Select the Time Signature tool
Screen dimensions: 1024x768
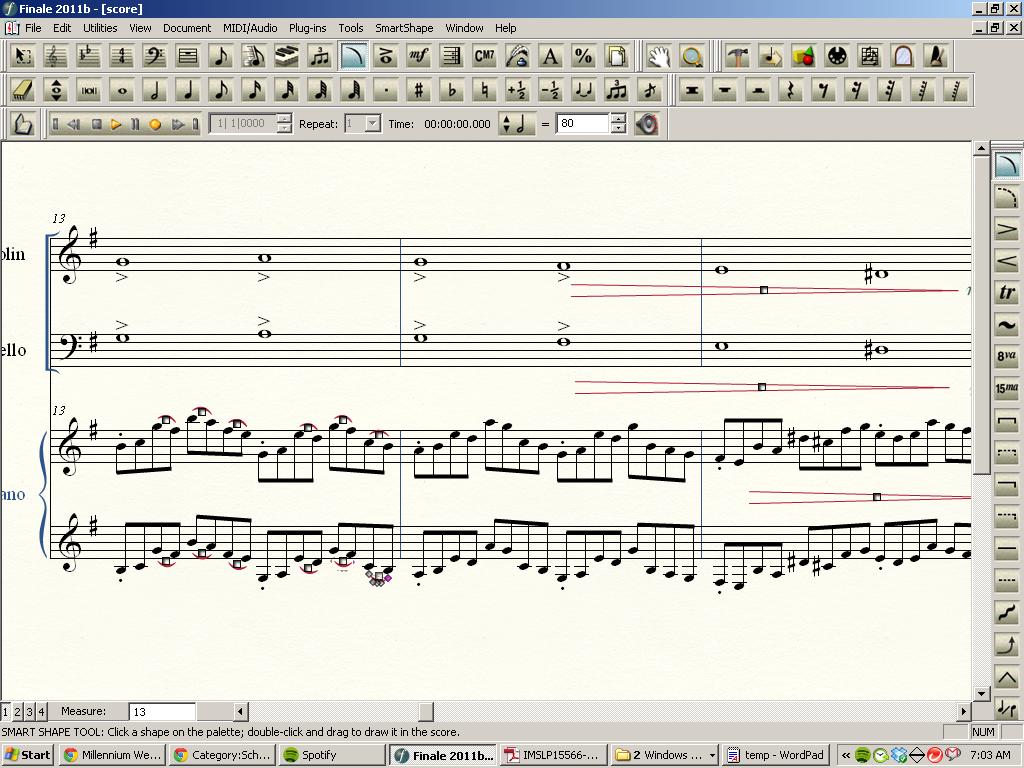(x=121, y=56)
